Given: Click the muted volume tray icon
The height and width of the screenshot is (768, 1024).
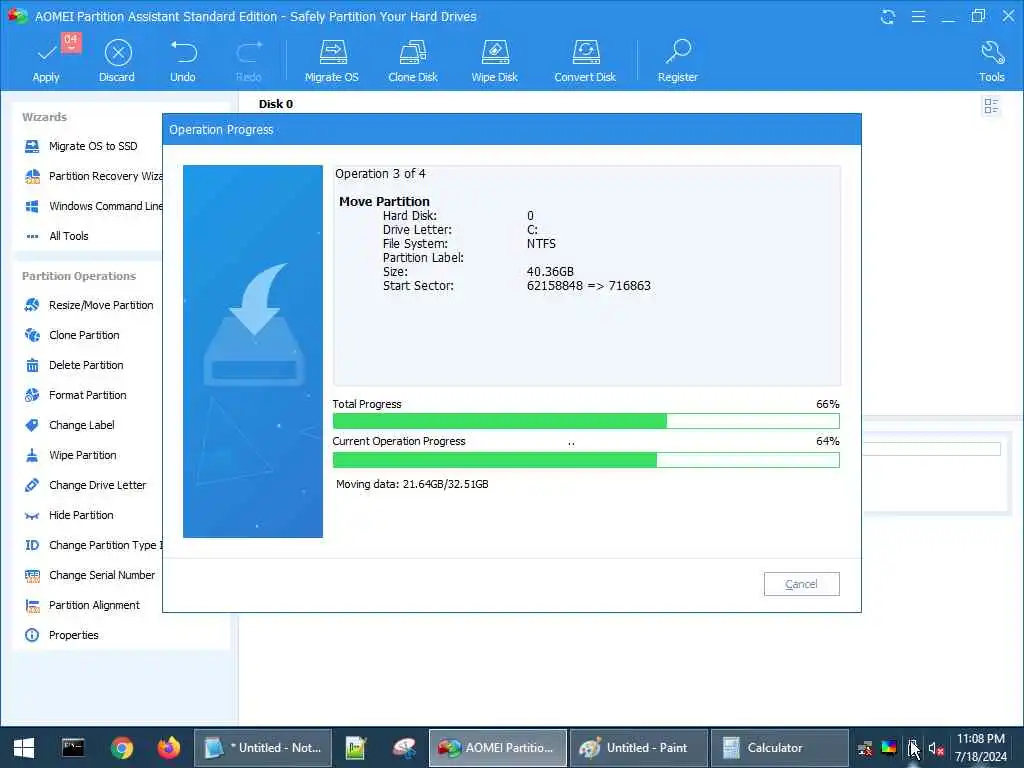Looking at the screenshot, I should pyautogui.click(x=936, y=748).
